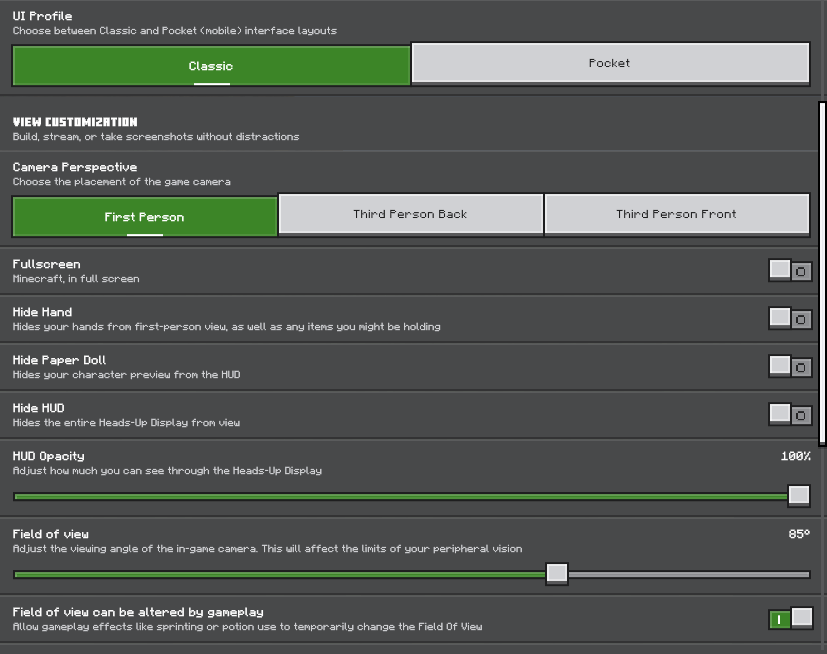Switch UI profile to Pocket
The width and height of the screenshot is (827, 654).
click(610, 63)
